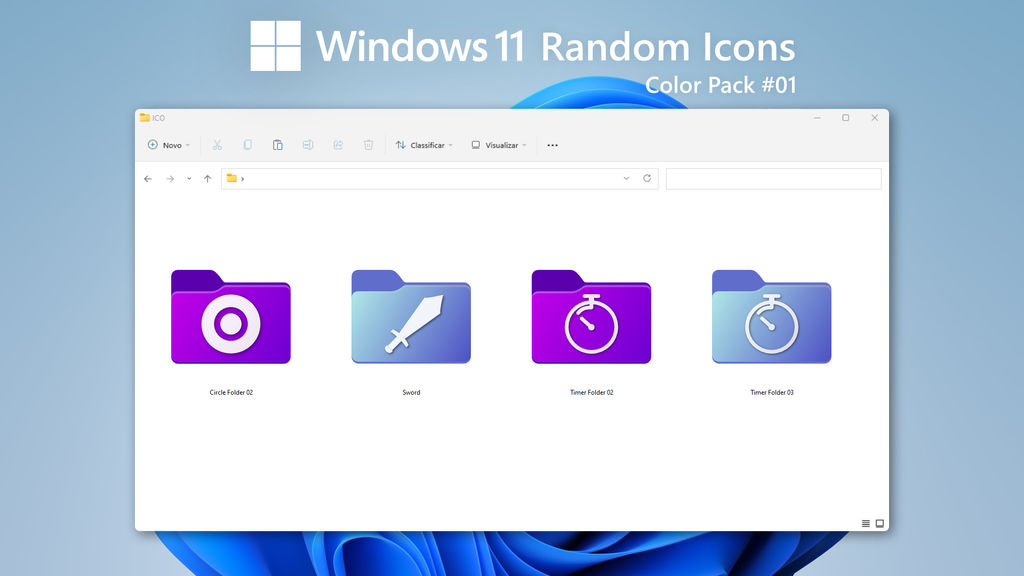
Task: Open the three-dot more options menu
Action: click(552, 145)
